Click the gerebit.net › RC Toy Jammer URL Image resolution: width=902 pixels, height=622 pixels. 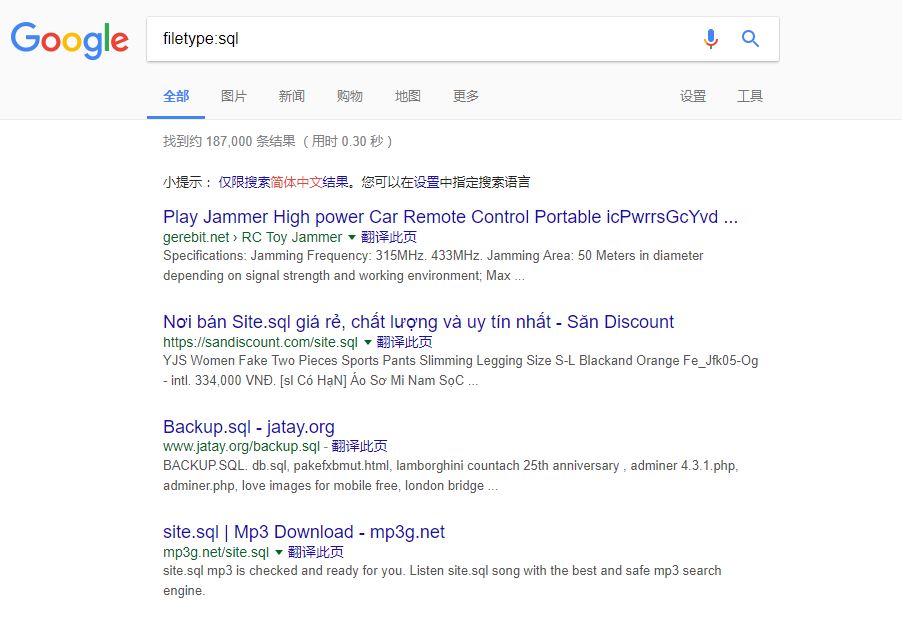(253, 237)
